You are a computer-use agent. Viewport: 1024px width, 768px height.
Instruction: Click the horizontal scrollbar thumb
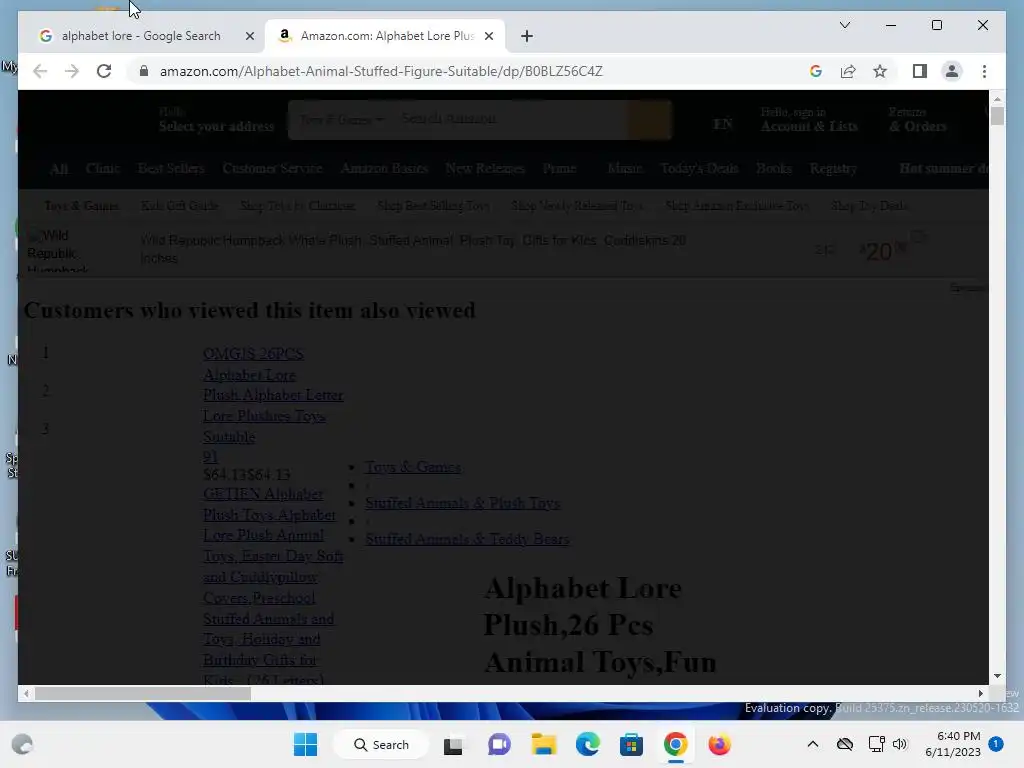[142, 694]
